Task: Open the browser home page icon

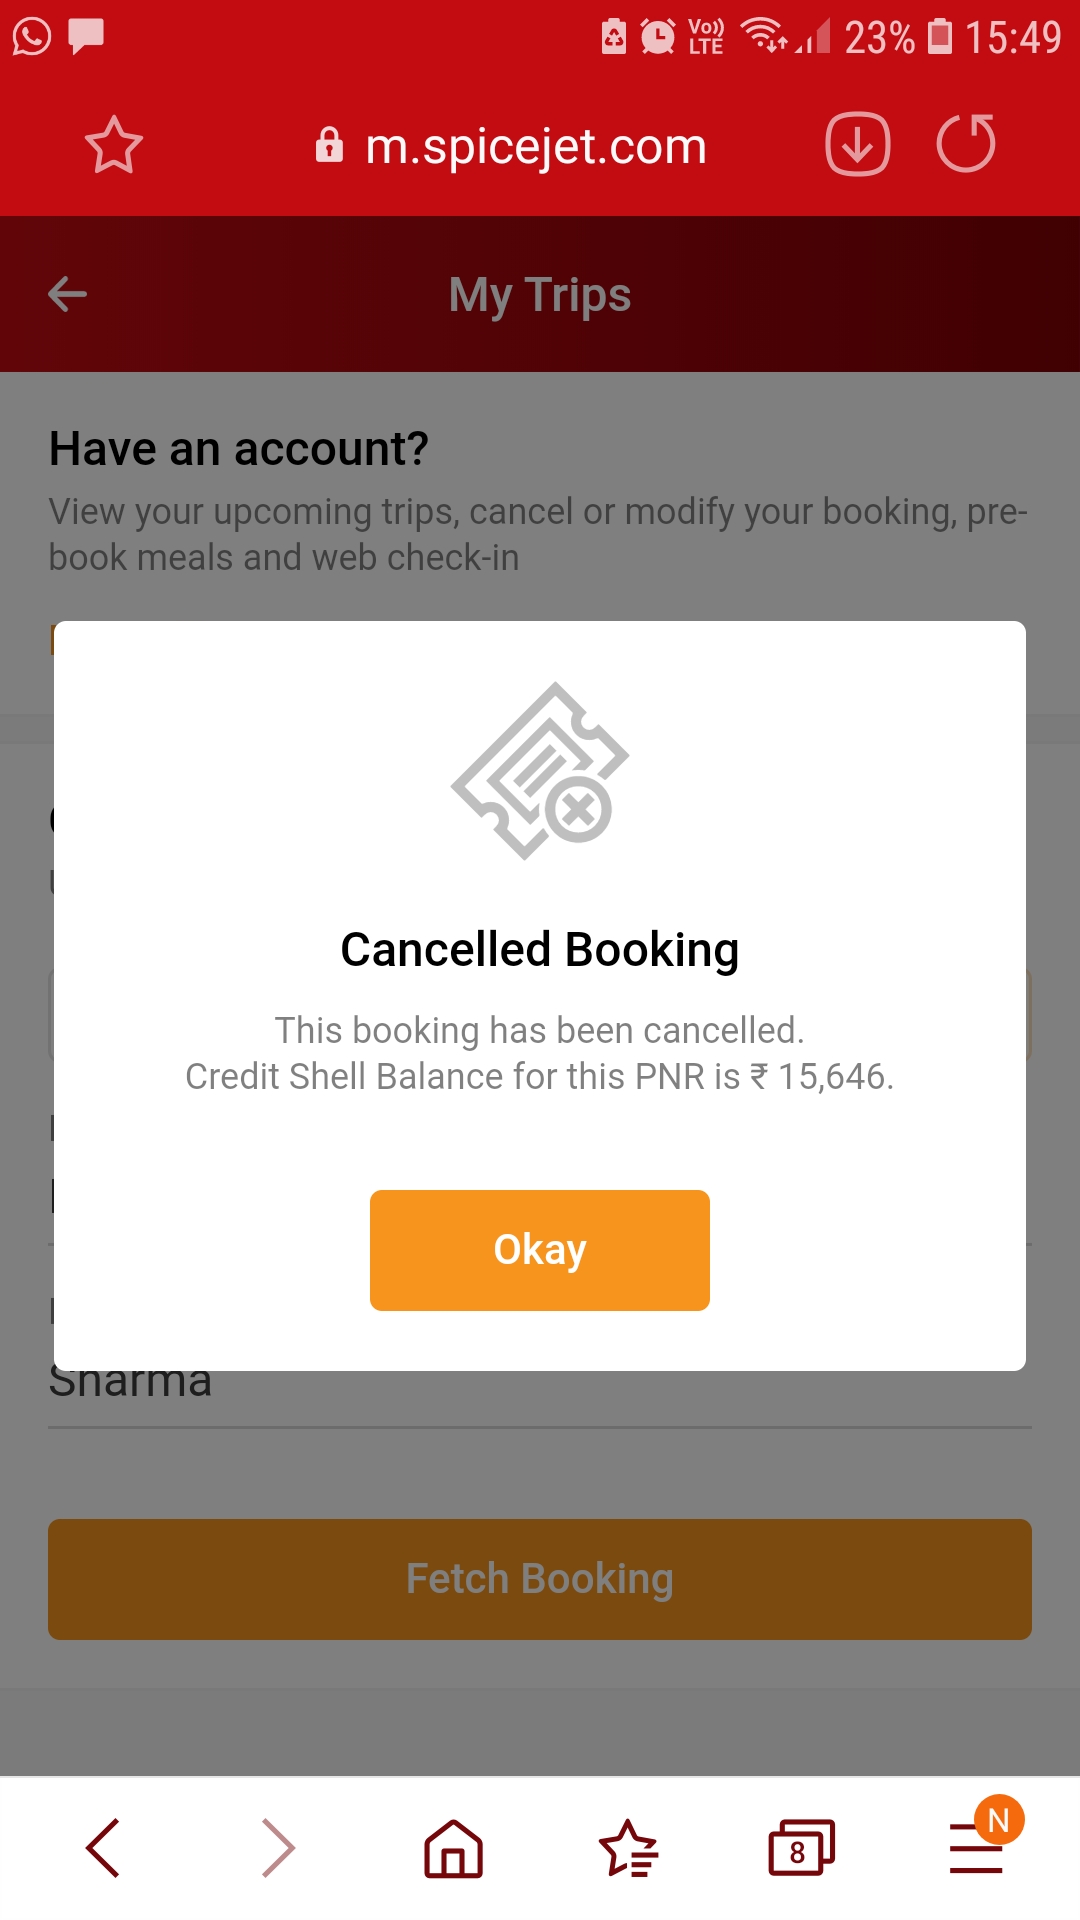Action: pyautogui.click(x=453, y=1848)
